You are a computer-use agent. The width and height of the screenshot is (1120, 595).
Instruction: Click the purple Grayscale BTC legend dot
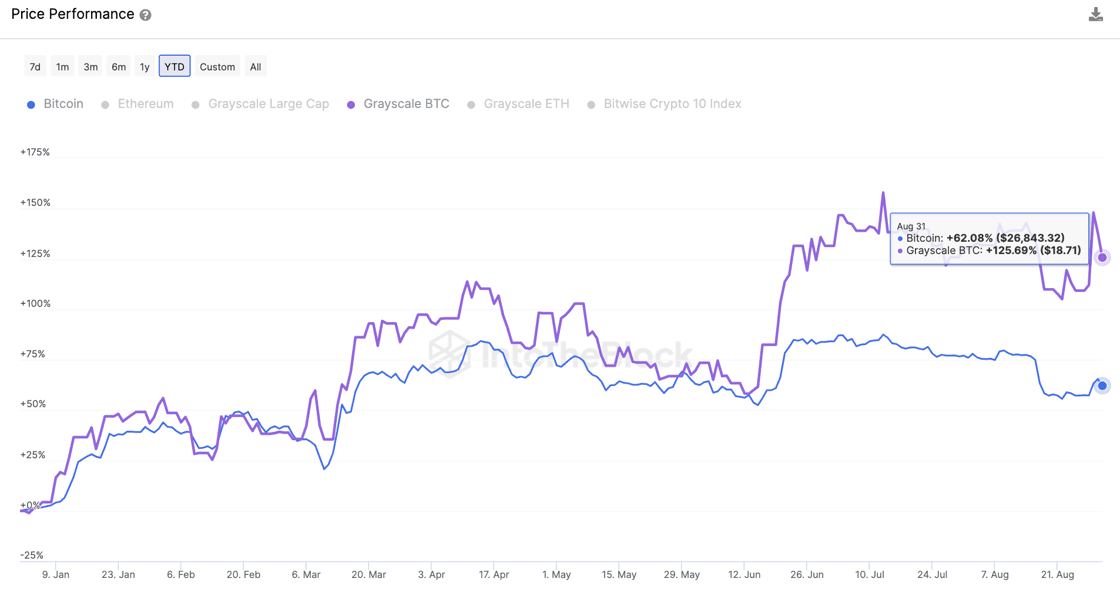351,105
